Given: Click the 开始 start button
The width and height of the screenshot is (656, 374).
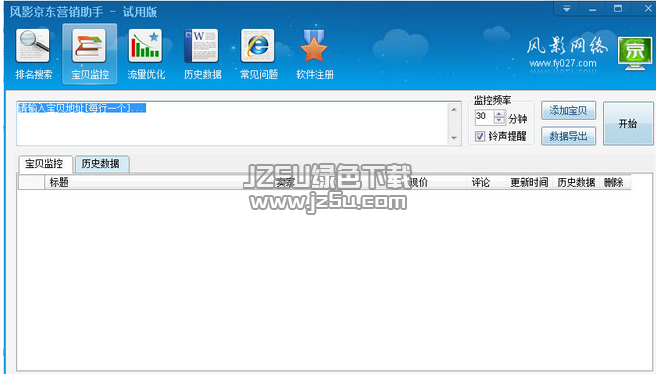Looking at the screenshot, I should coord(628,123).
